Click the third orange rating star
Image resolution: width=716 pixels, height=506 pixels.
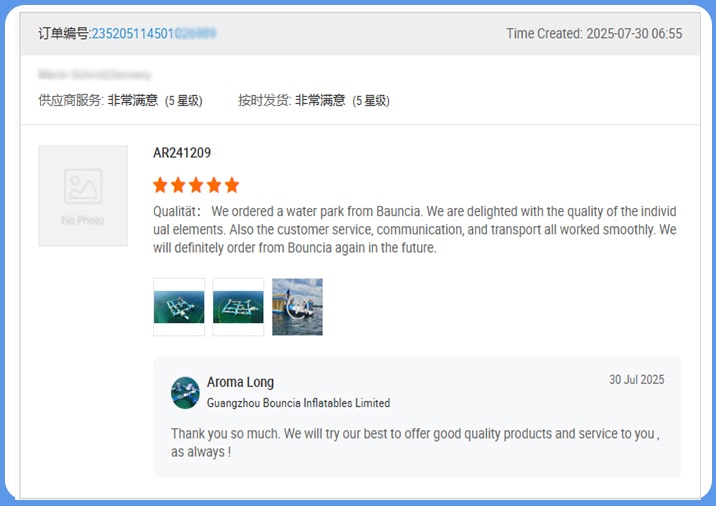[196, 185]
